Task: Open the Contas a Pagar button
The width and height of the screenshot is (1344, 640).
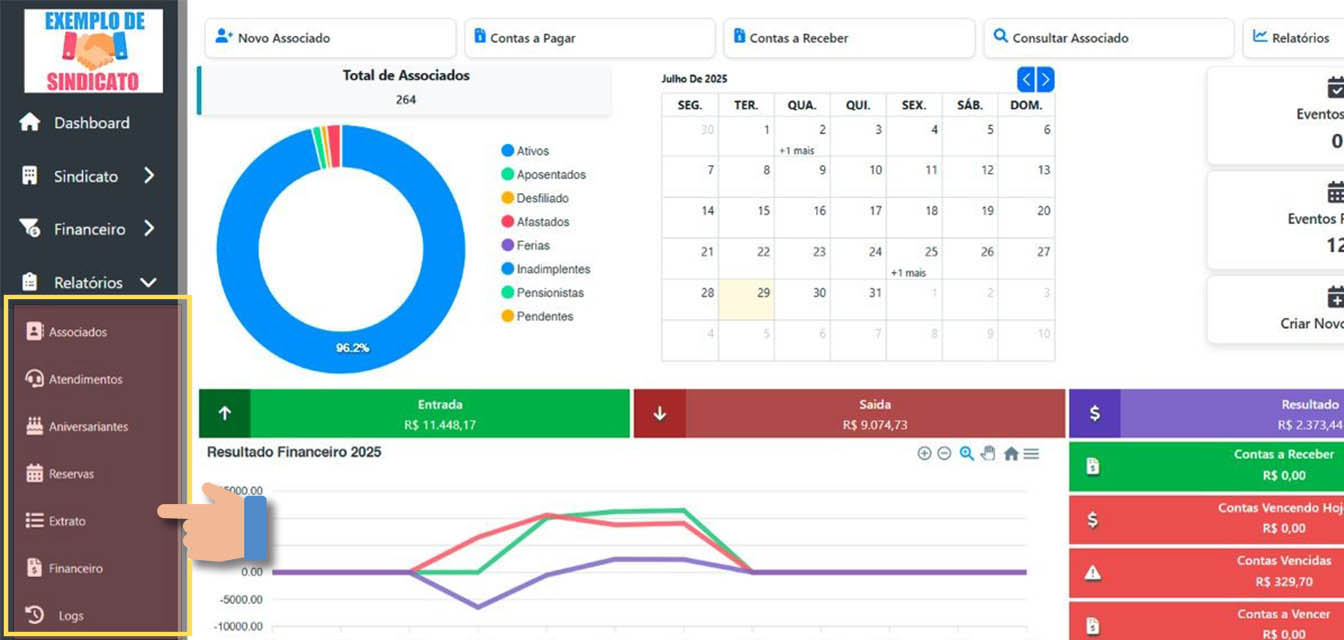Action: coord(590,38)
